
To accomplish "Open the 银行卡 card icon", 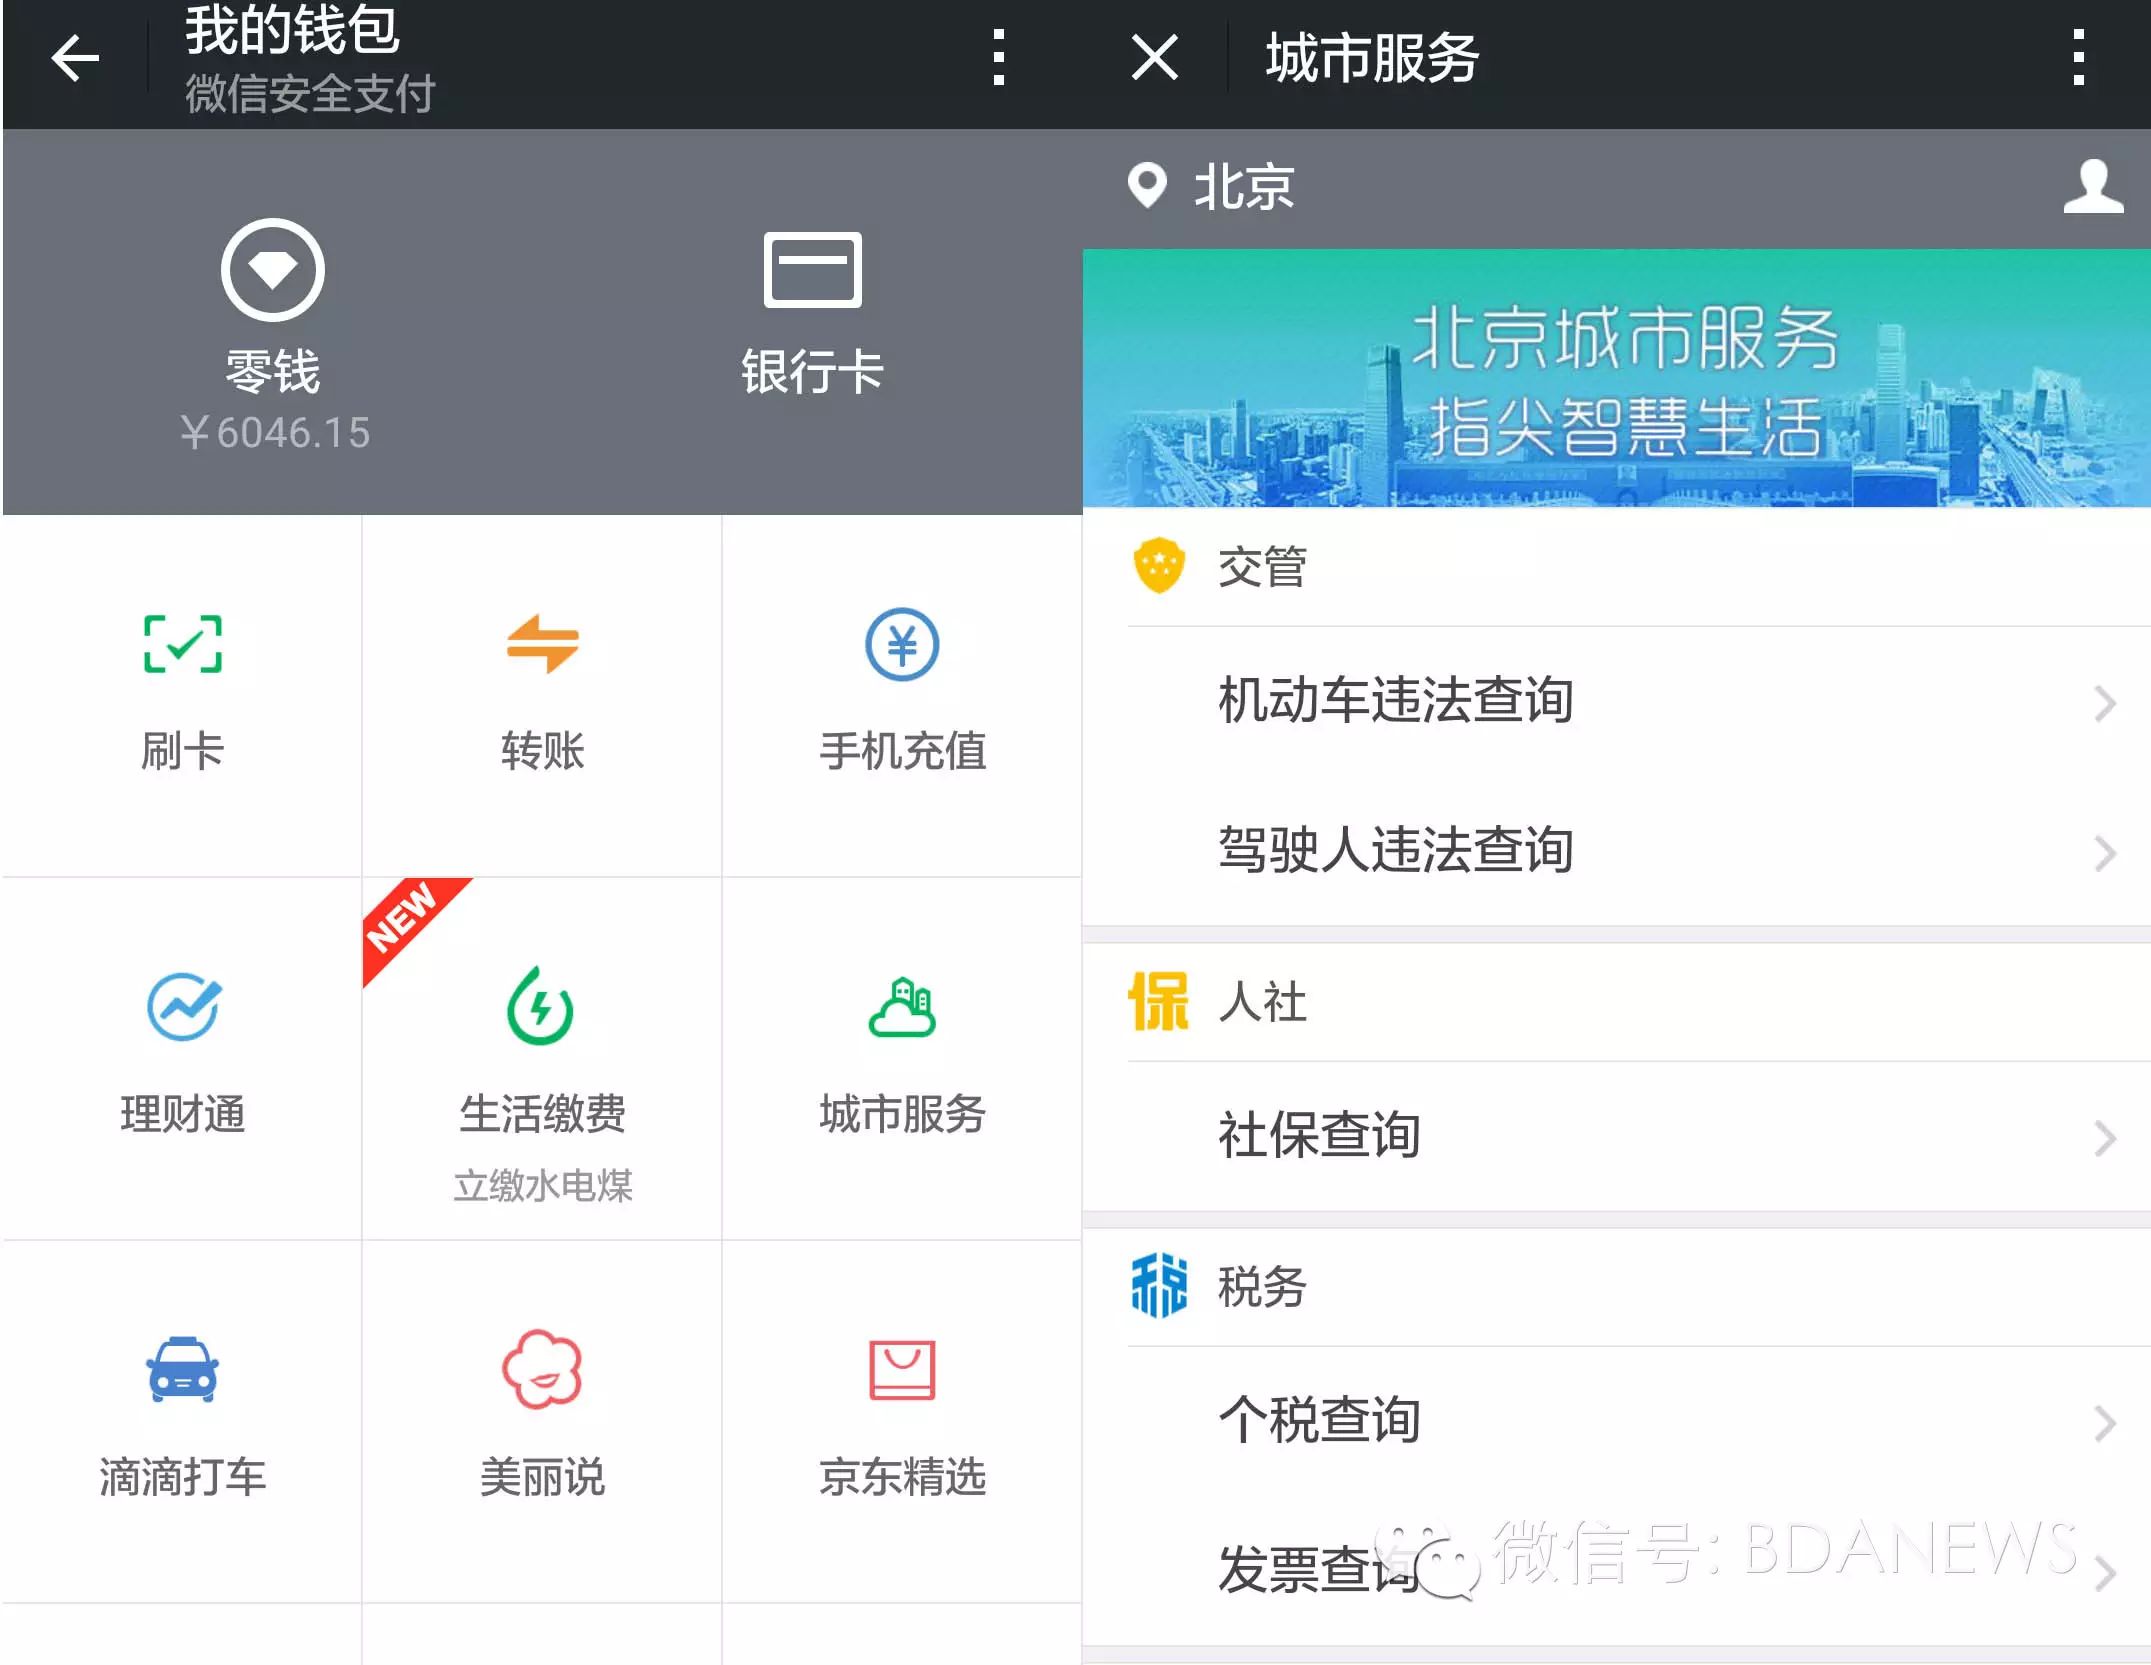I will pyautogui.click(x=812, y=270).
